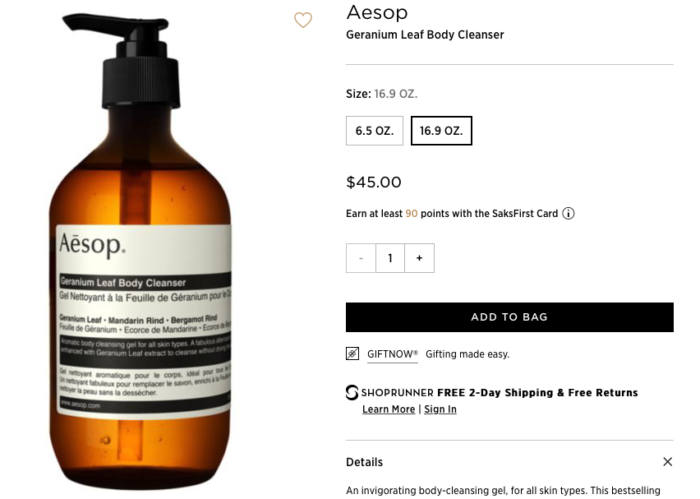Viewport: 700px width, 499px height.
Task: Click the quantity number field
Action: (390, 258)
